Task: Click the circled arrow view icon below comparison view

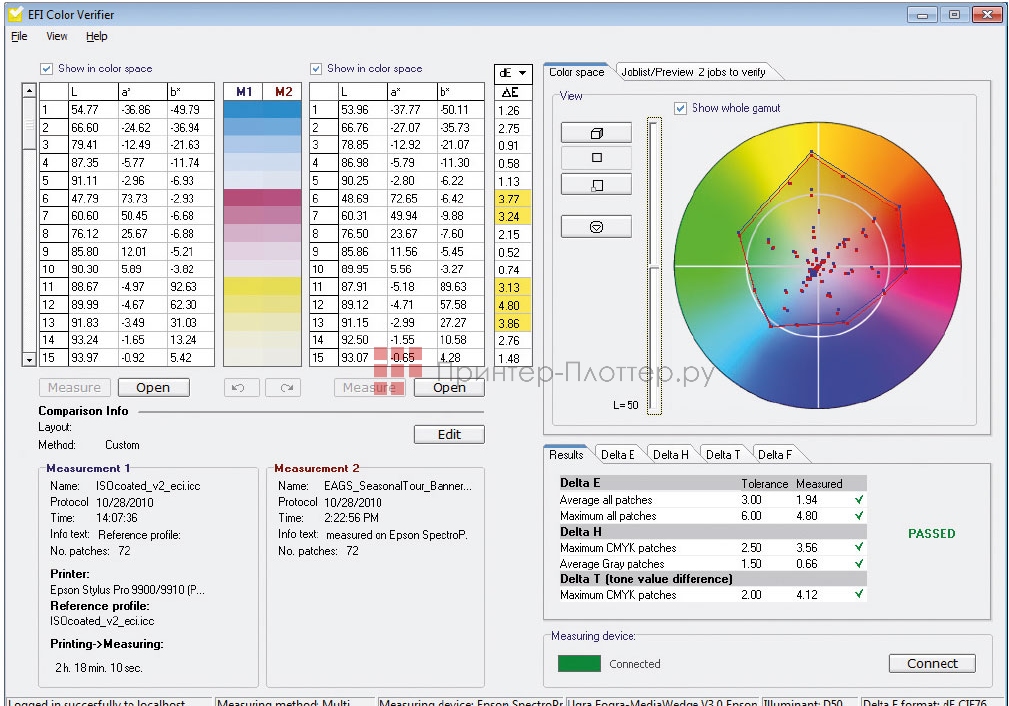Action: pos(596,227)
